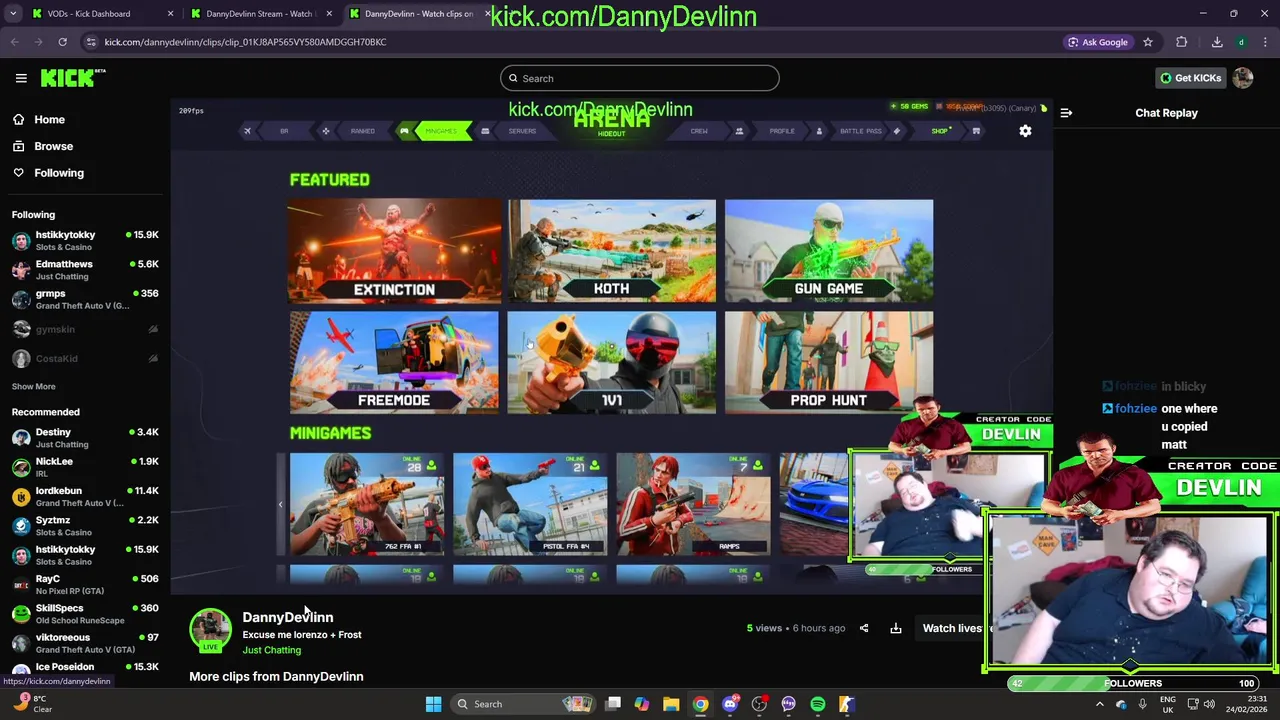The width and height of the screenshot is (1280, 720).
Task: Open NickLee recommended channel
Action: pyautogui.click(x=85, y=467)
